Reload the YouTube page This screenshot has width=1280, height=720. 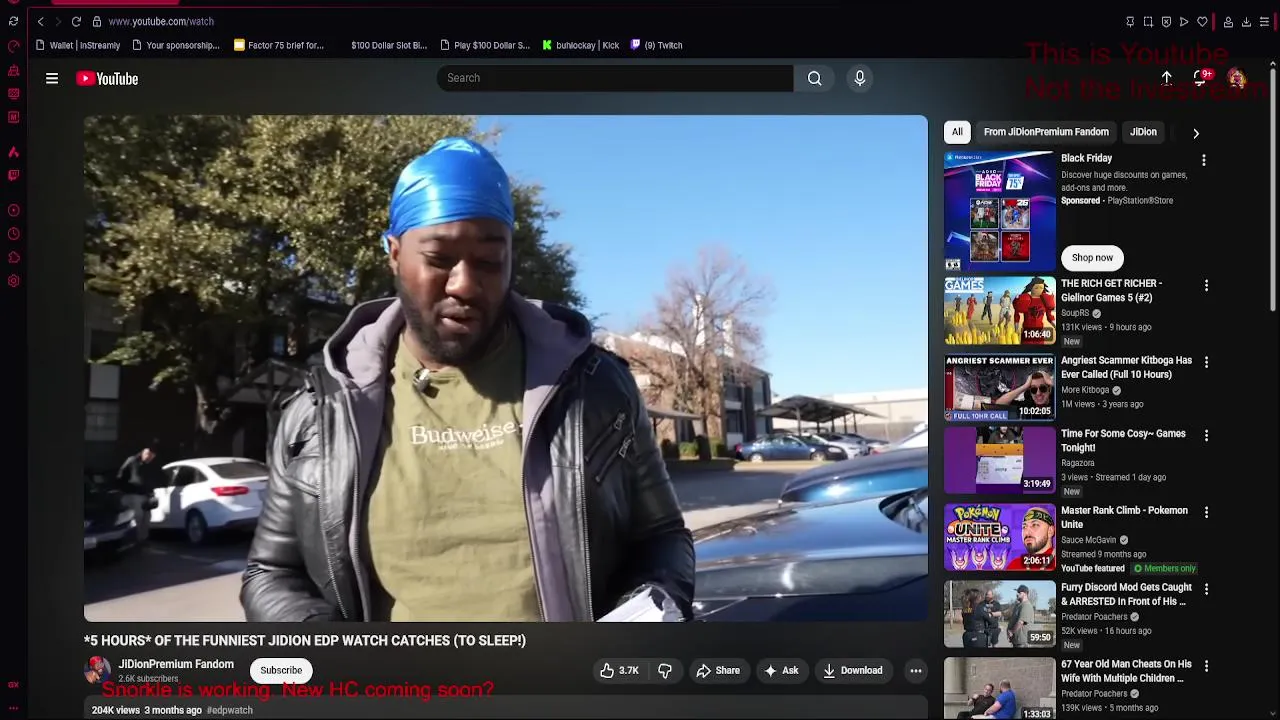[x=76, y=21]
